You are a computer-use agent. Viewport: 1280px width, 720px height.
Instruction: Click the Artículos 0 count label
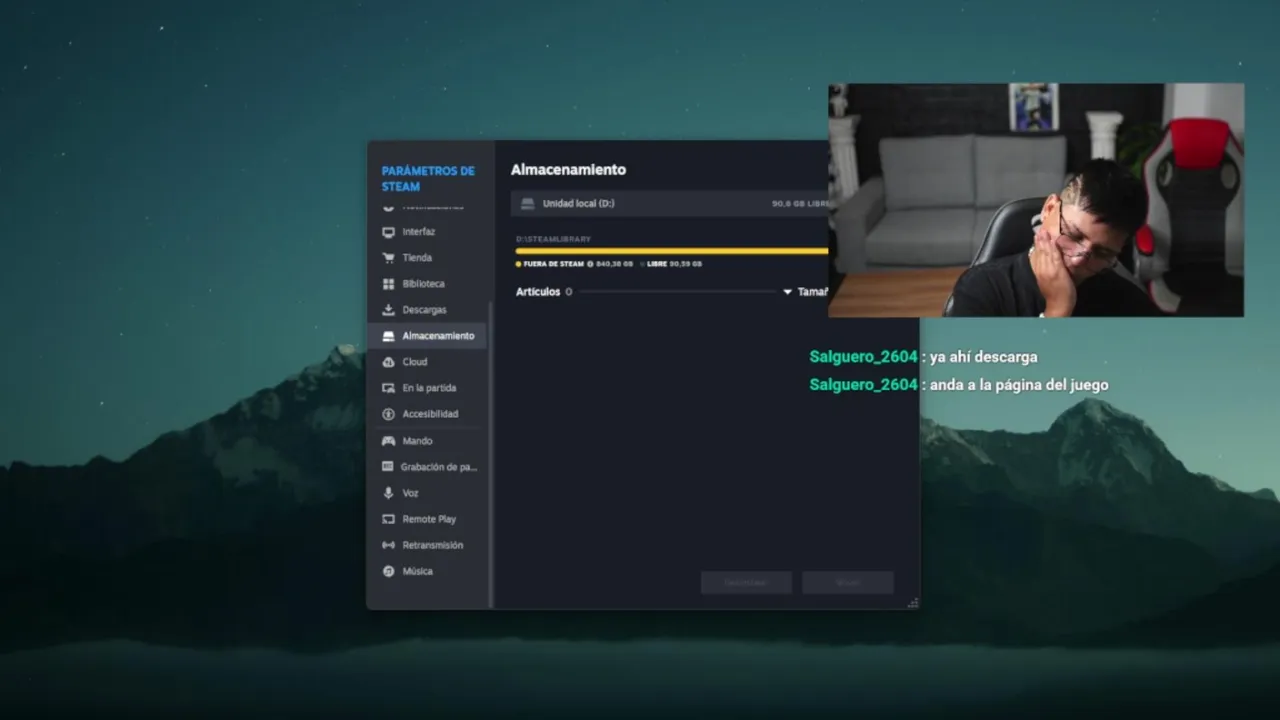coord(544,292)
